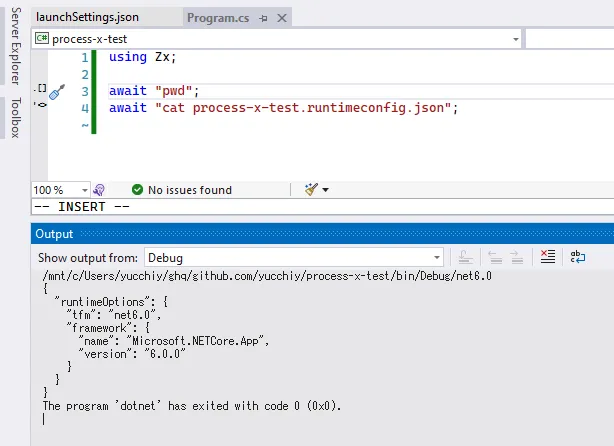Click the Find Message in Code icon

464,257
